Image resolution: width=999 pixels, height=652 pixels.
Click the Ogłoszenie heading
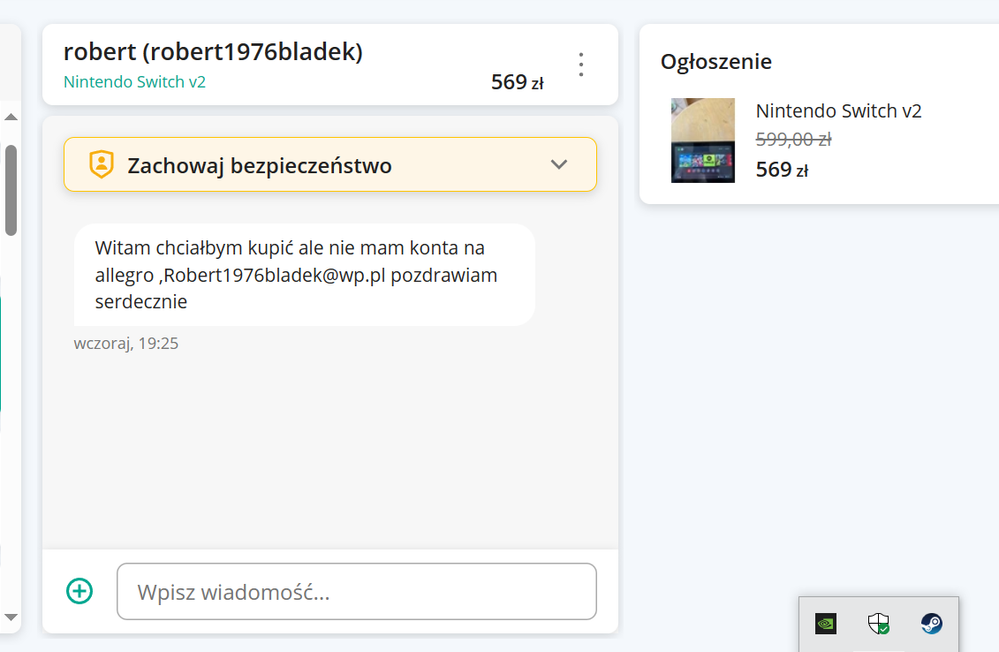716,62
